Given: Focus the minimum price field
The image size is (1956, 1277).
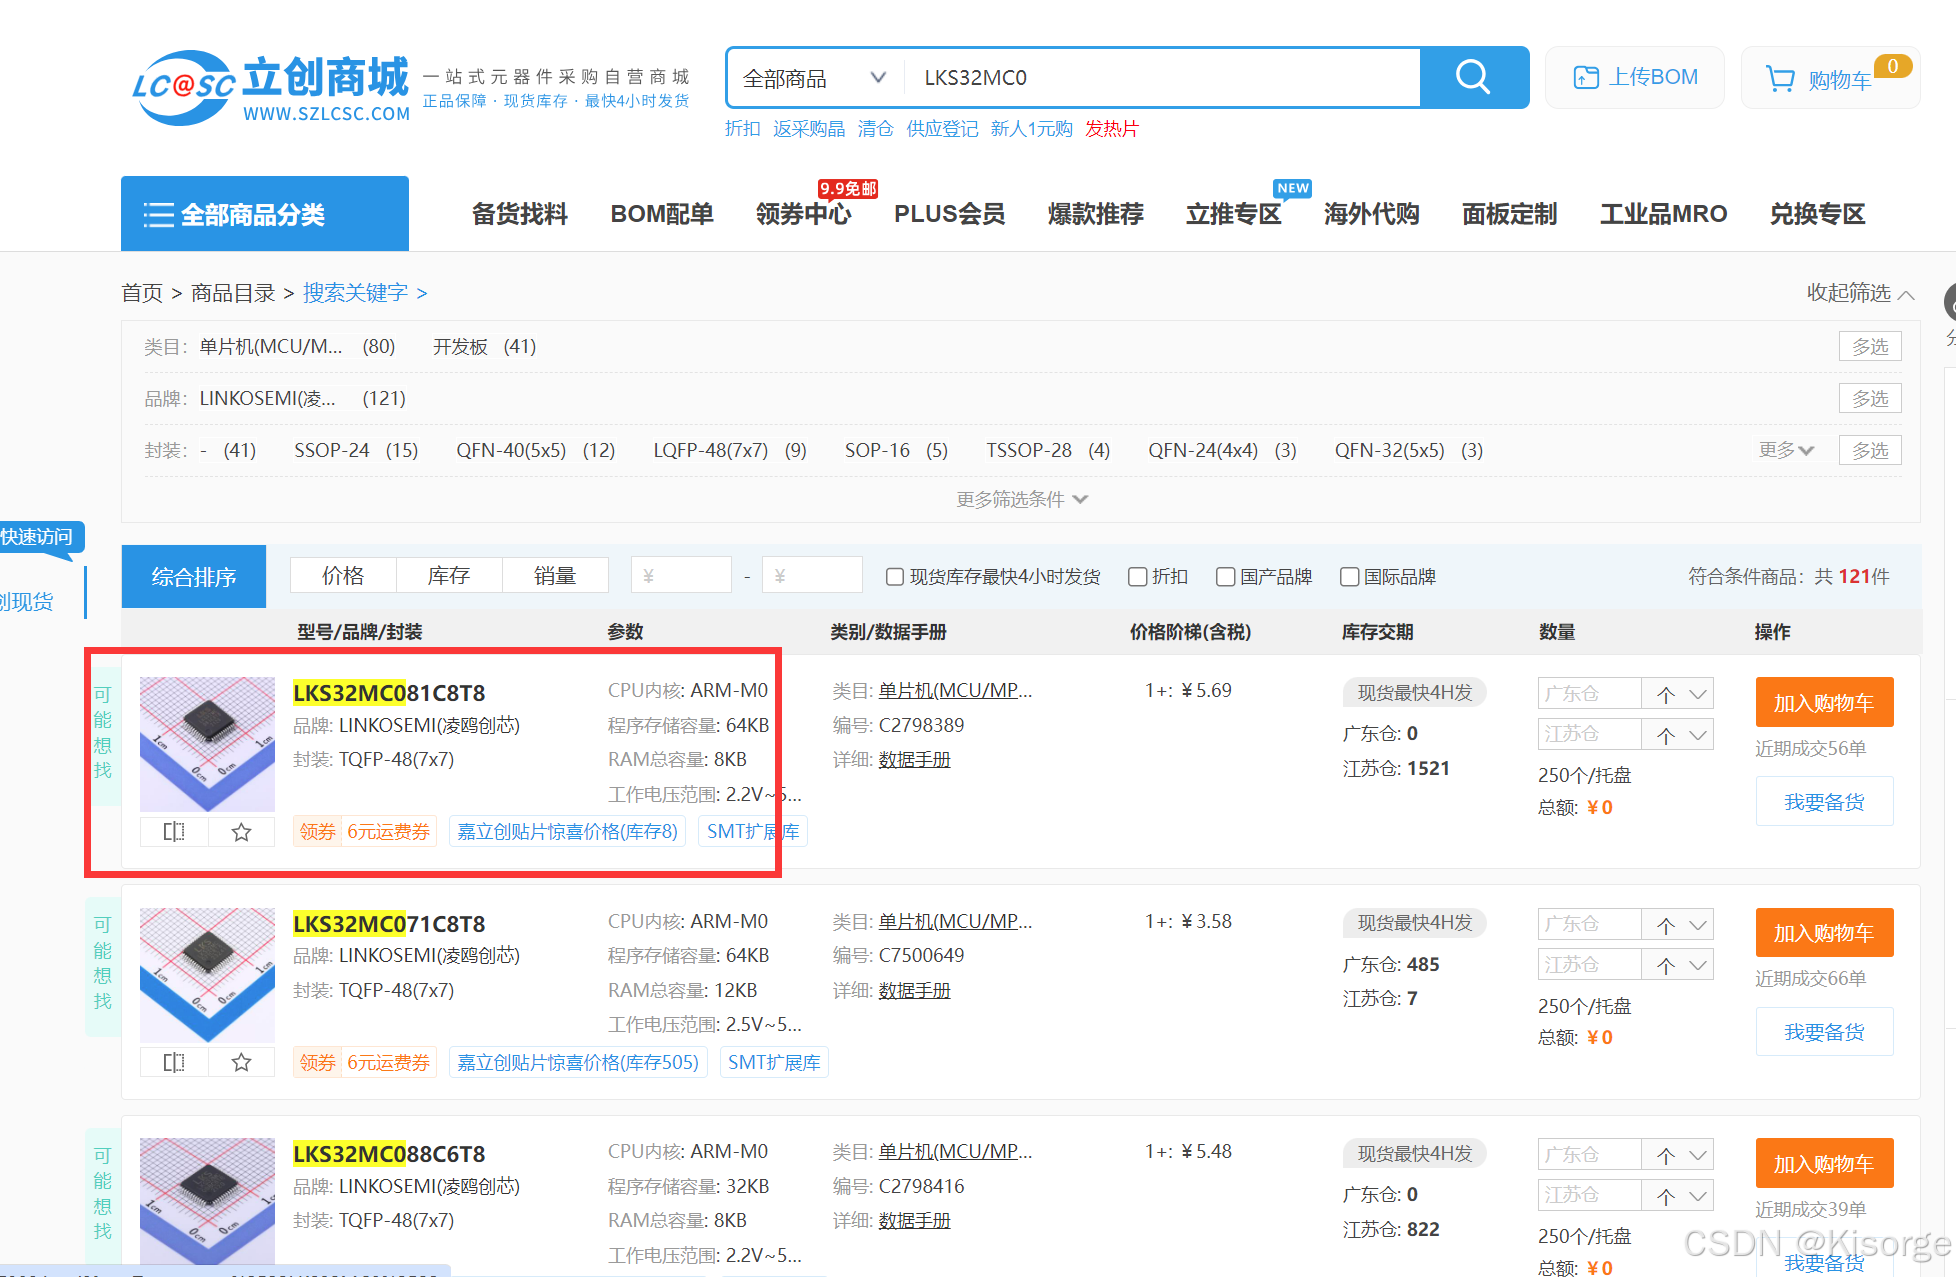Looking at the screenshot, I should coord(681,576).
